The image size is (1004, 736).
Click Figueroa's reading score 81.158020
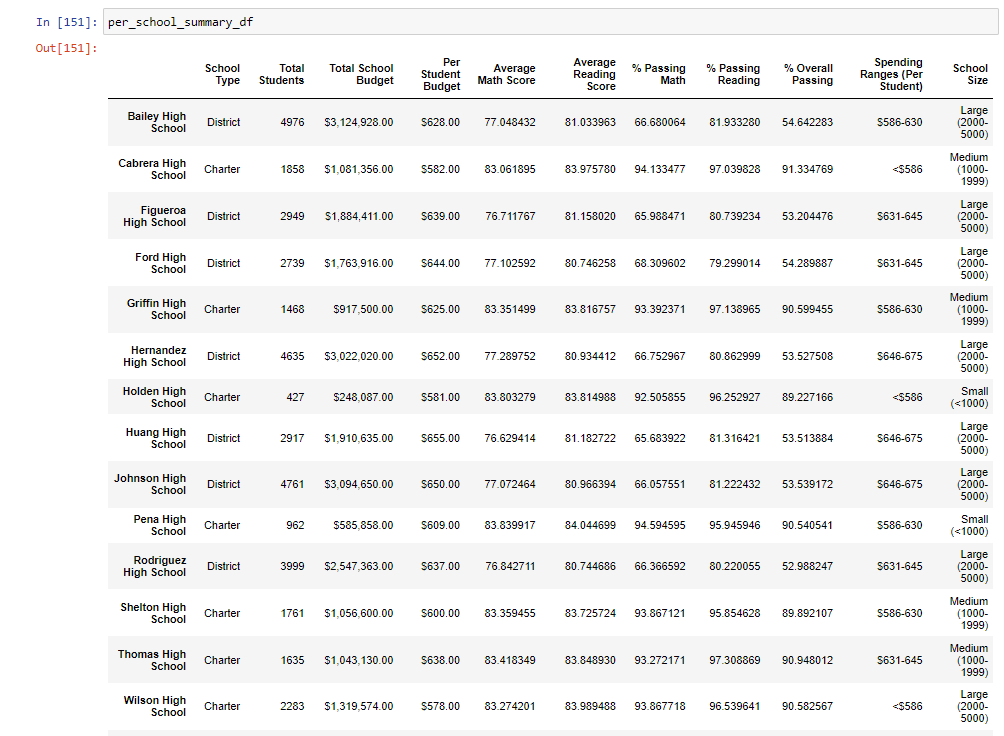pos(590,217)
